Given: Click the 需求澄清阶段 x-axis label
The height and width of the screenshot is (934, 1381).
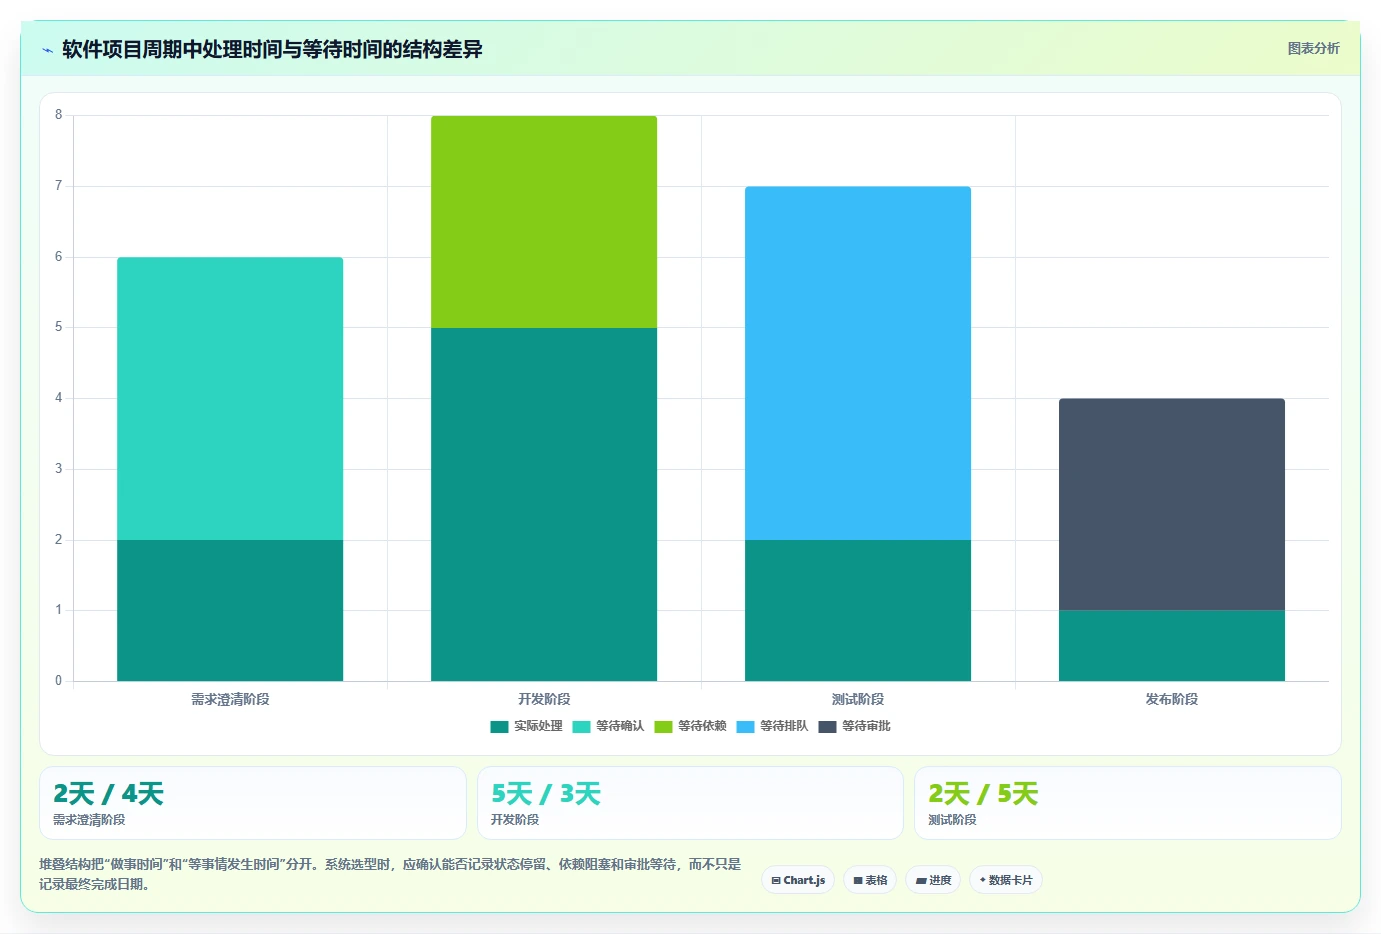Looking at the screenshot, I should pyautogui.click(x=230, y=699).
